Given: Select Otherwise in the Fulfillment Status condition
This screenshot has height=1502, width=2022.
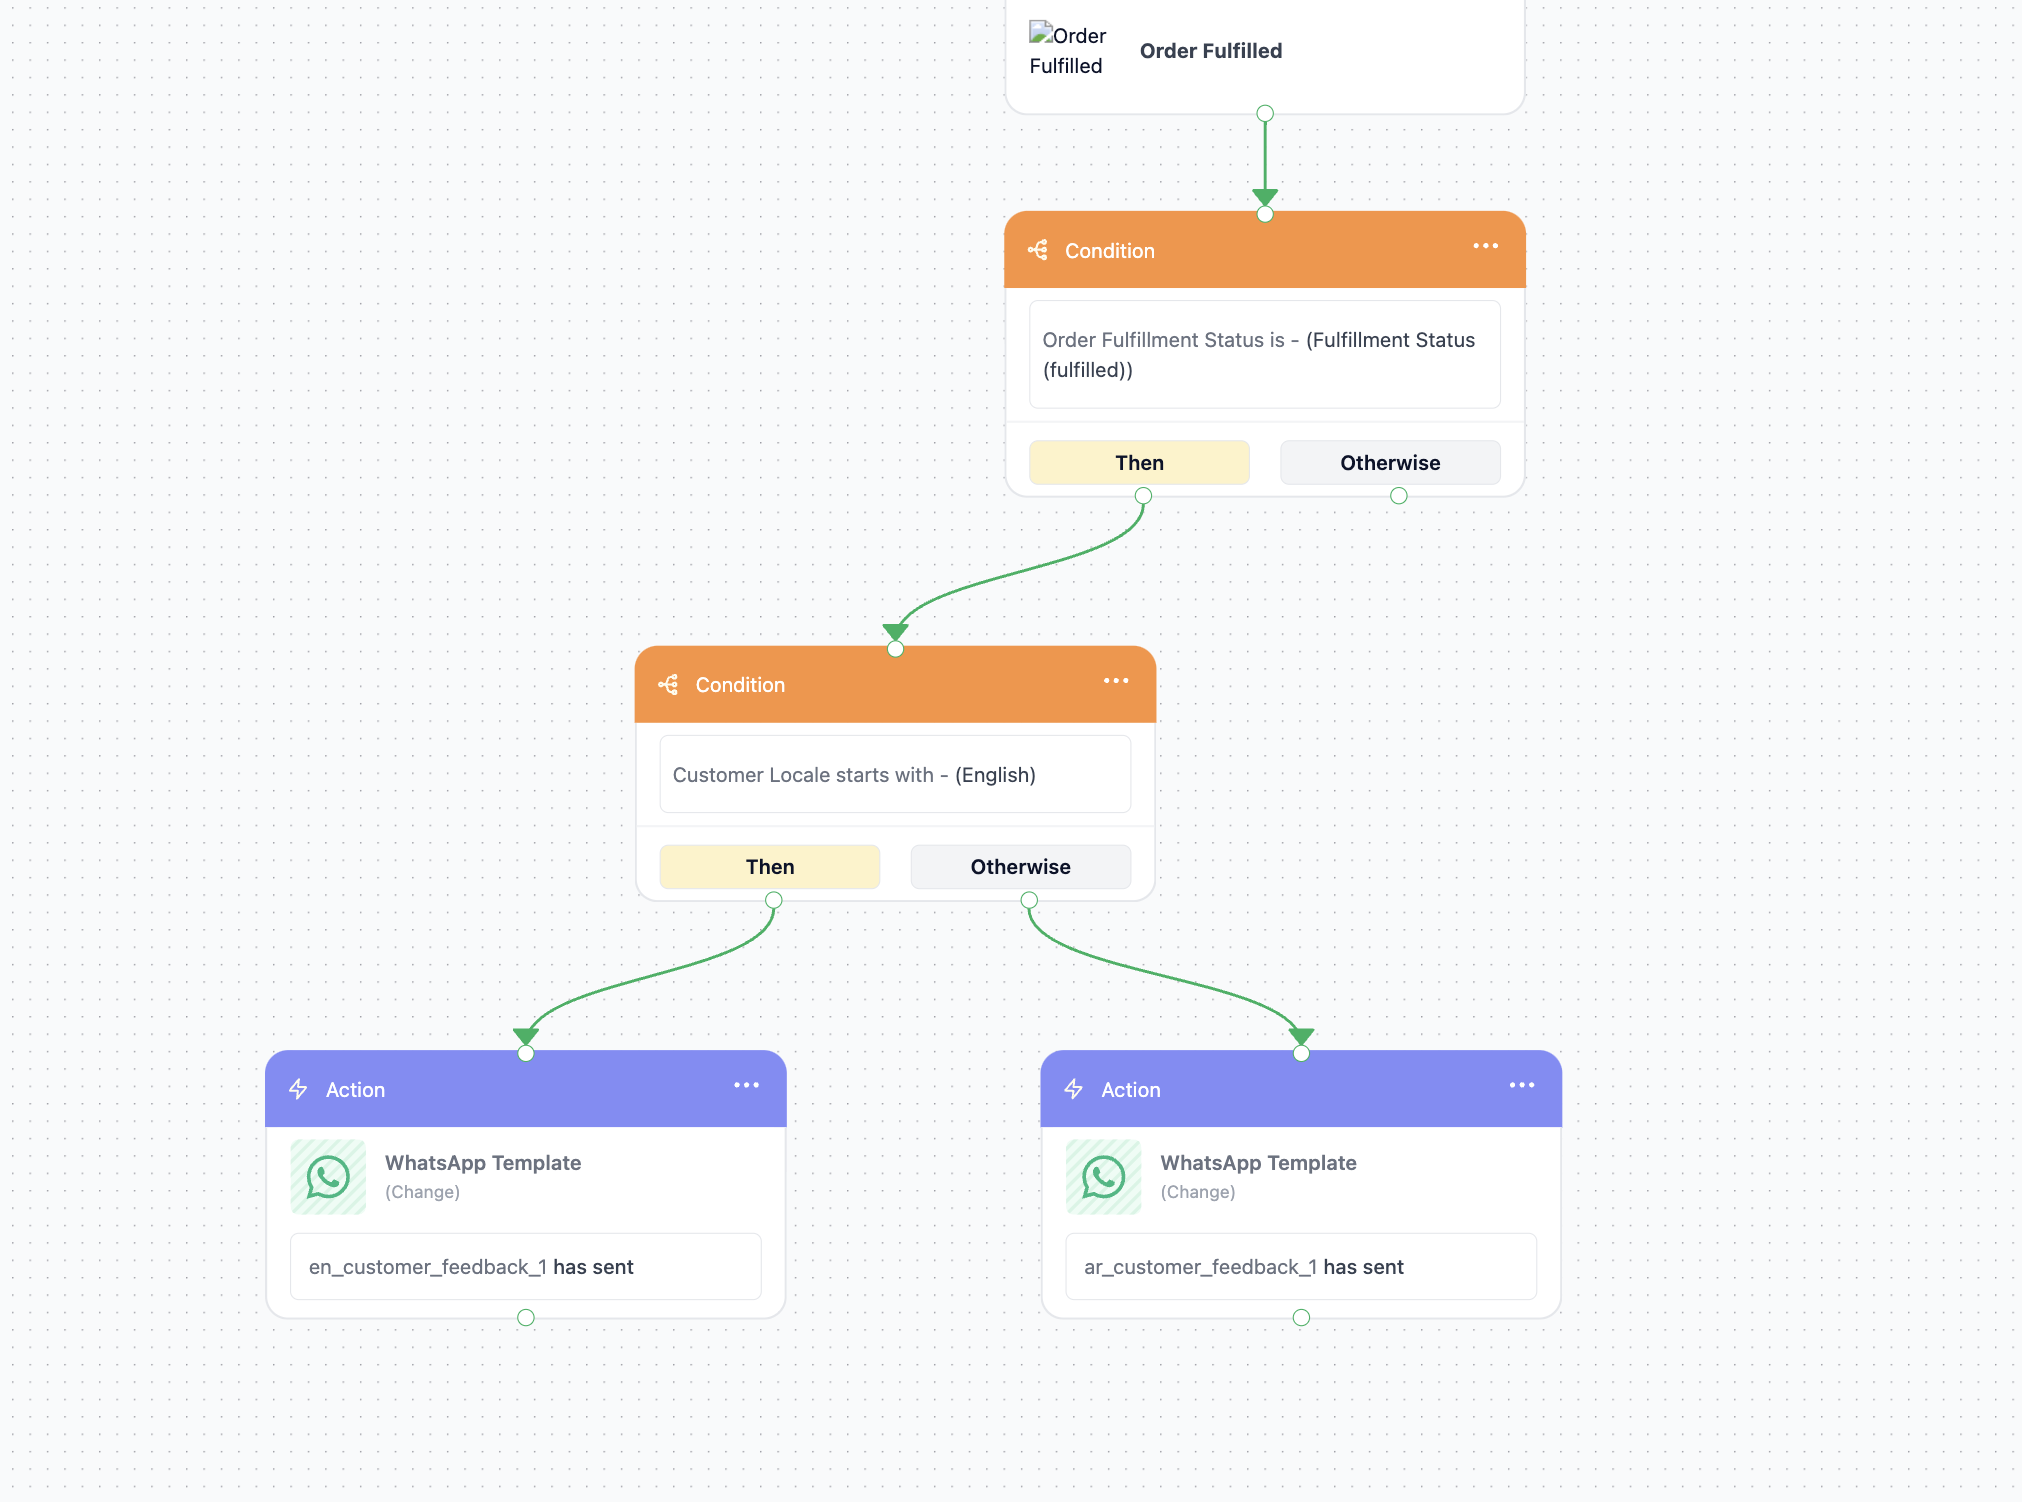Looking at the screenshot, I should 1390,463.
